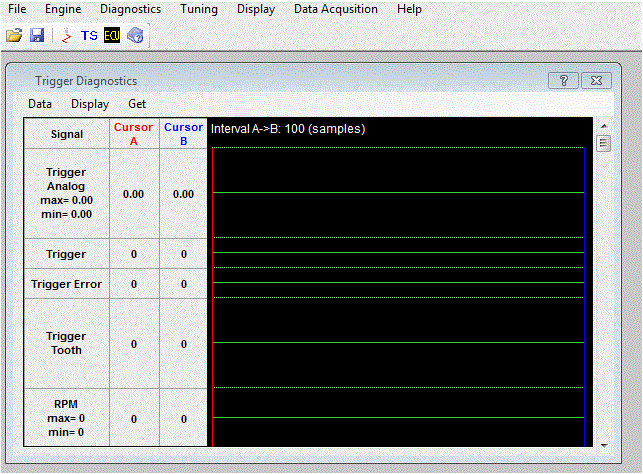The height and width of the screenshot is (474, 643).
Task: Click the blue TS toolbar icon
Action: (89, 36)
